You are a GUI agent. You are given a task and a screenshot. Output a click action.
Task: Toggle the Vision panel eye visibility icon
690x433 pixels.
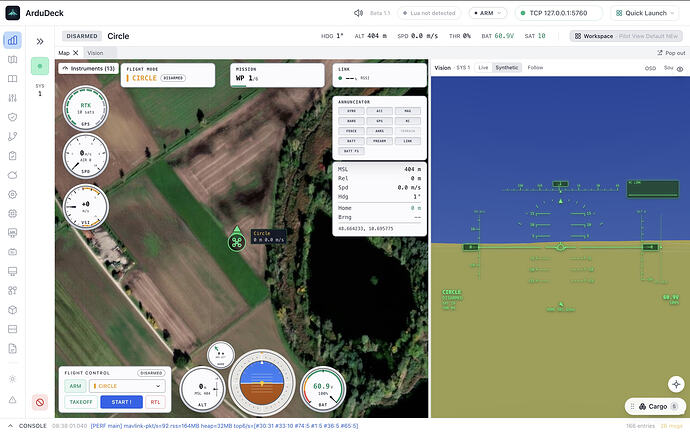pyautogui.click(x=680, y=68)
